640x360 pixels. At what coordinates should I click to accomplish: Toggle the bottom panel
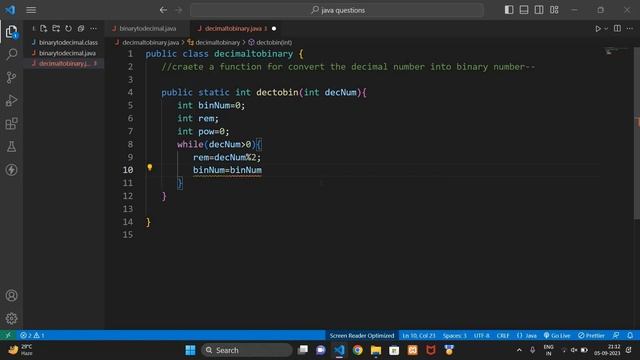click(524, 10)
